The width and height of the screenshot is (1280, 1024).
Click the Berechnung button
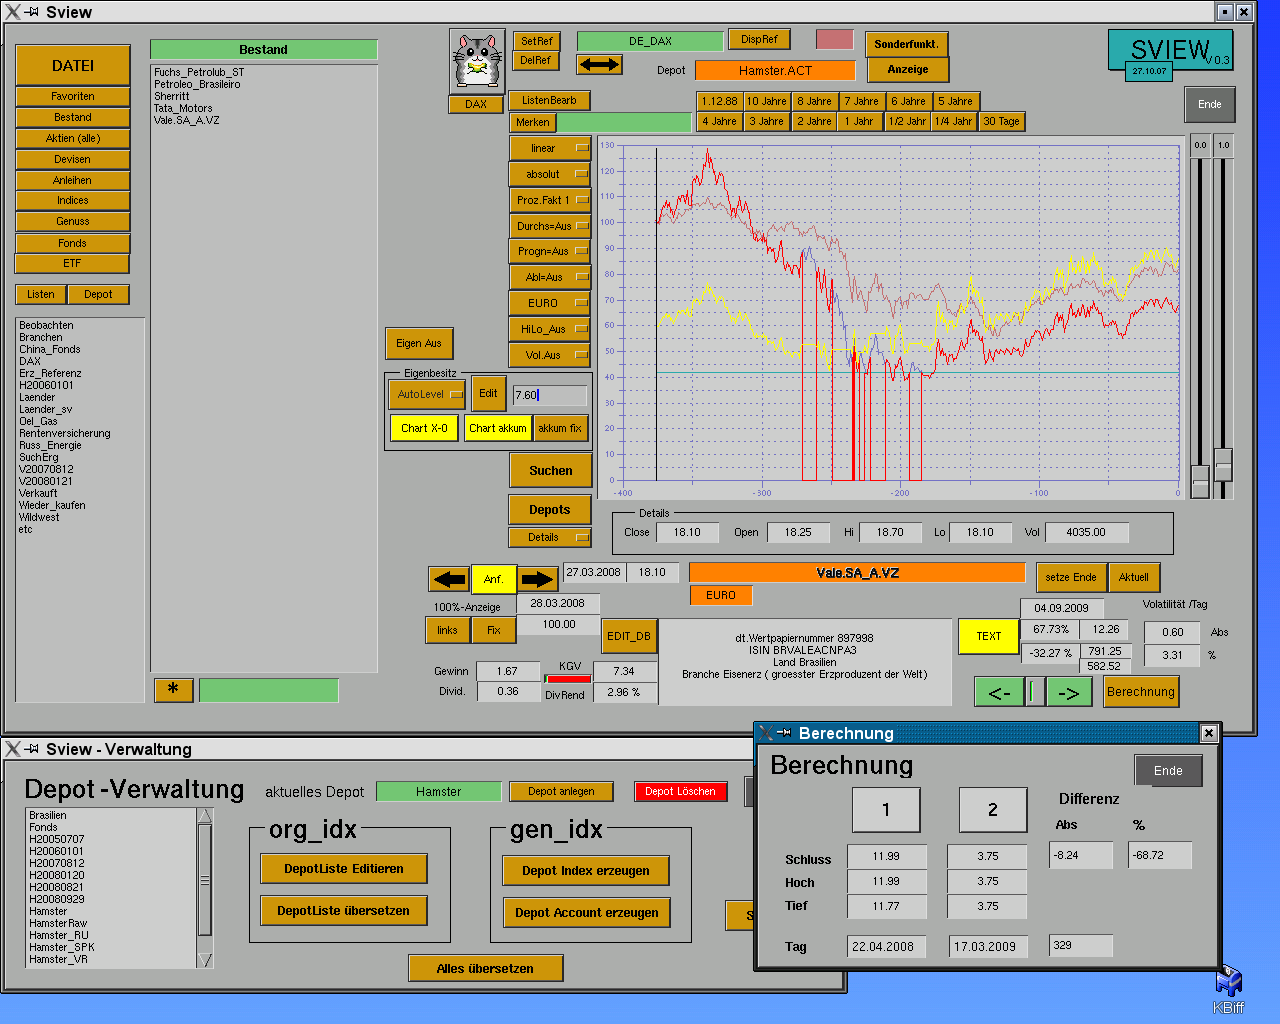pos(1140,692)
